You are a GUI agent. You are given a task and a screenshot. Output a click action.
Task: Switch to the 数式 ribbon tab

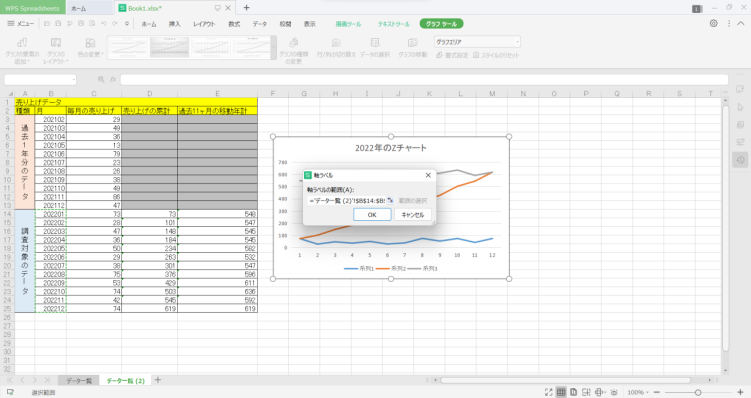(x=234, y=24)
